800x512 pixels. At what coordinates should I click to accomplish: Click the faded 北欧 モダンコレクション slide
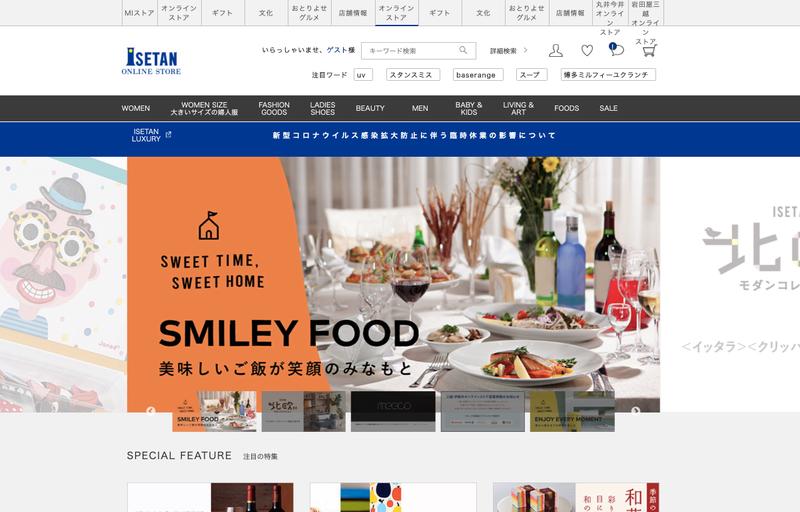pyautogui.click(x=731, y=285)
